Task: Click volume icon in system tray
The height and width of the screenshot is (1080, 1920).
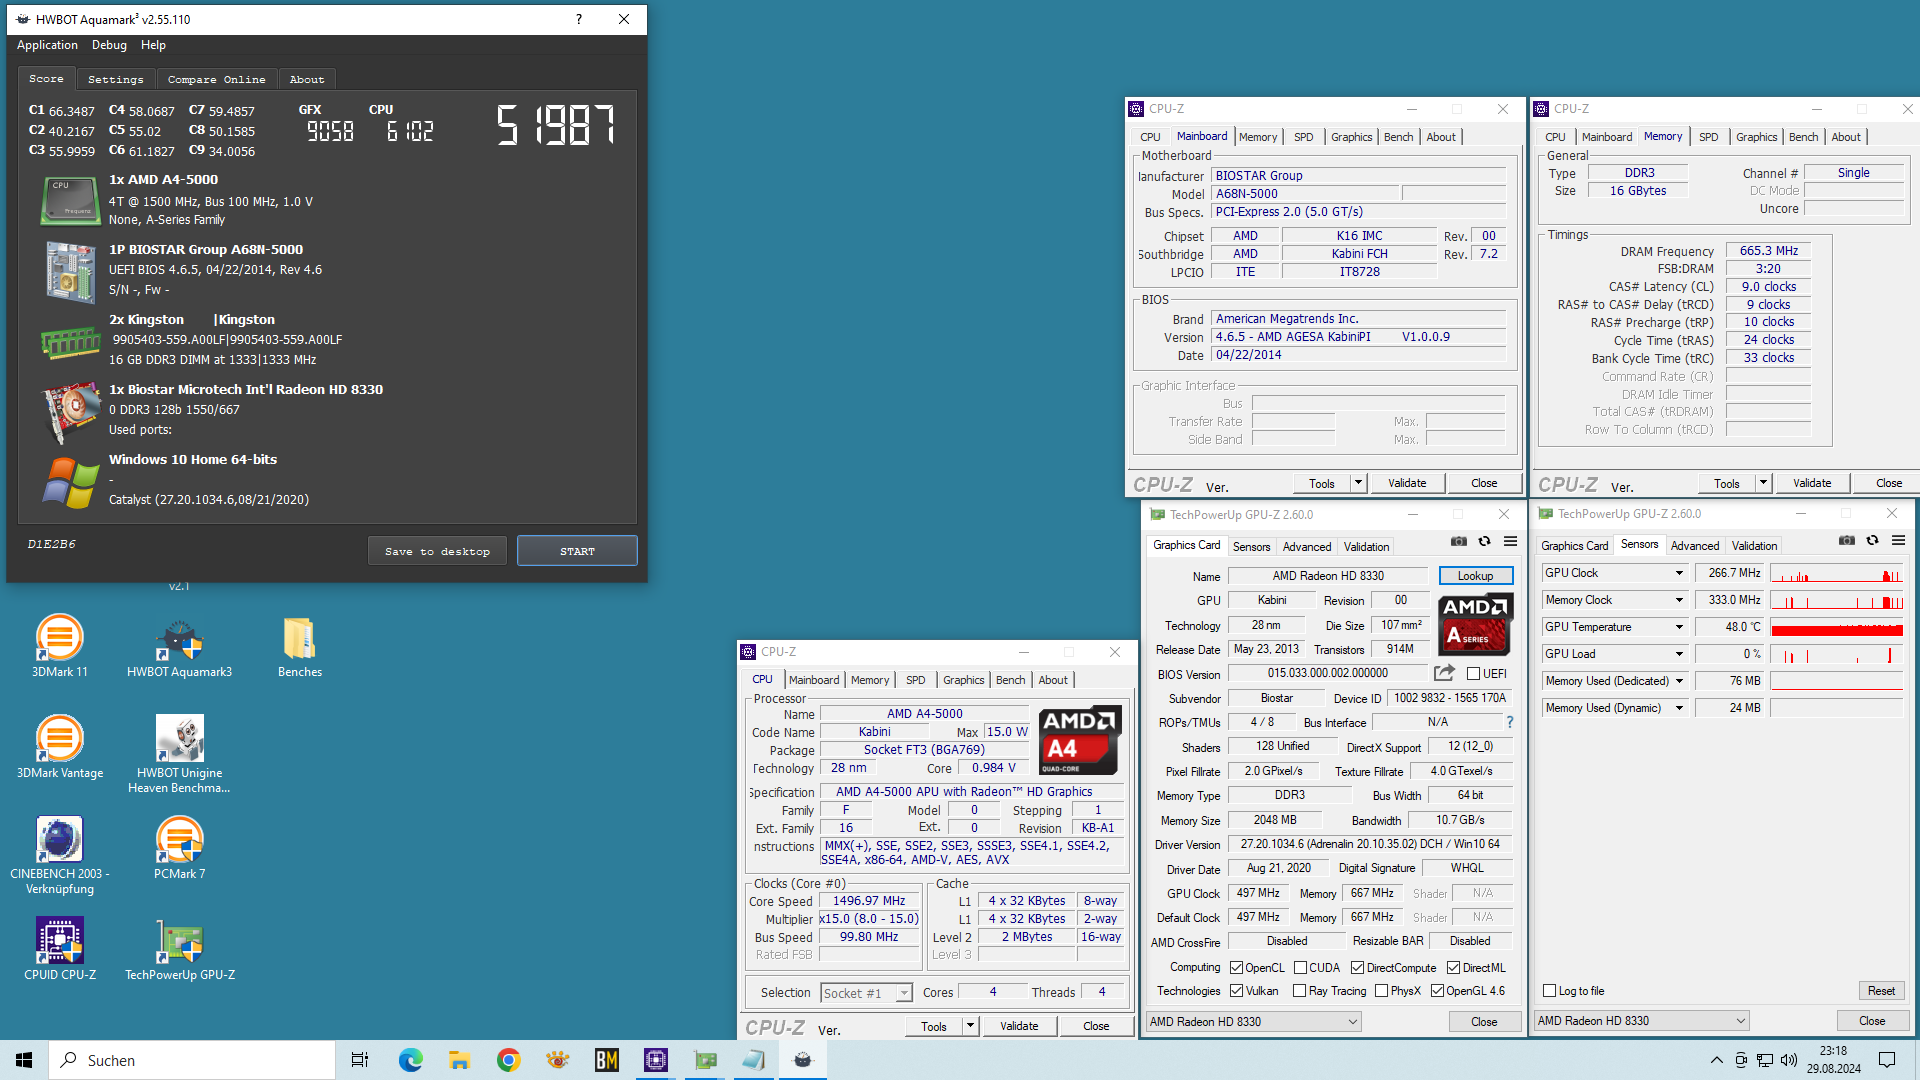Action: click(1789, 1060)
